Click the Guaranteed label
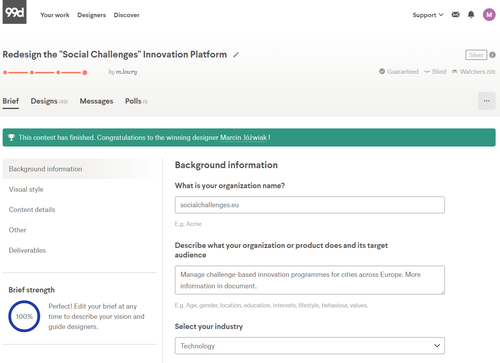The width and height of the screenshot is (500, 363). (x=403, y=72)
